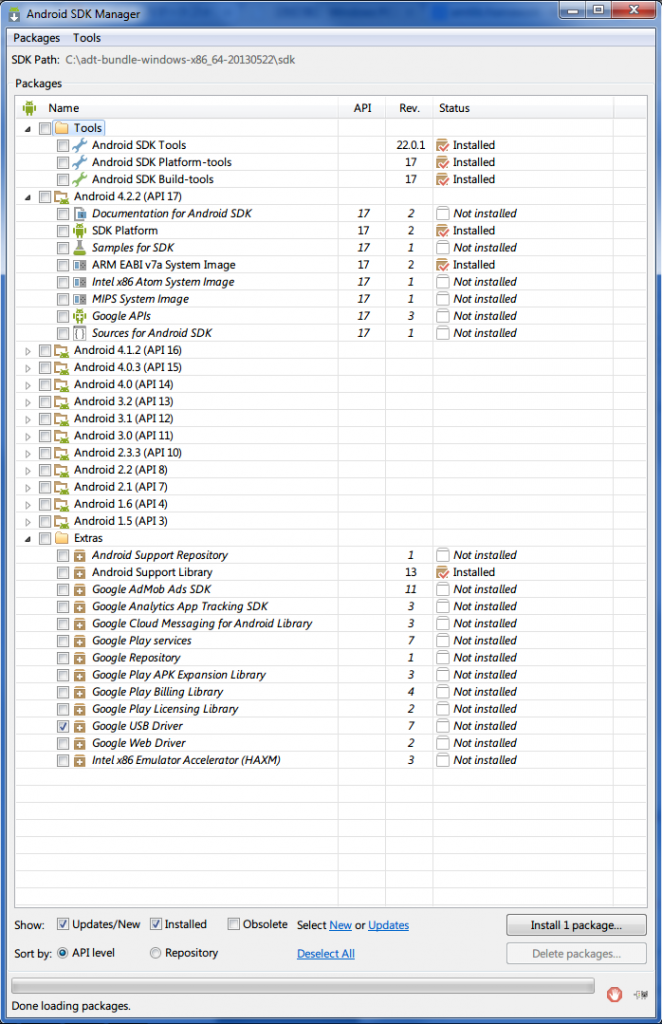Expand the Android 4.1.2 (API 16) node
Image resolution: width=662 pixels, height=1024 pixels.
27,350
